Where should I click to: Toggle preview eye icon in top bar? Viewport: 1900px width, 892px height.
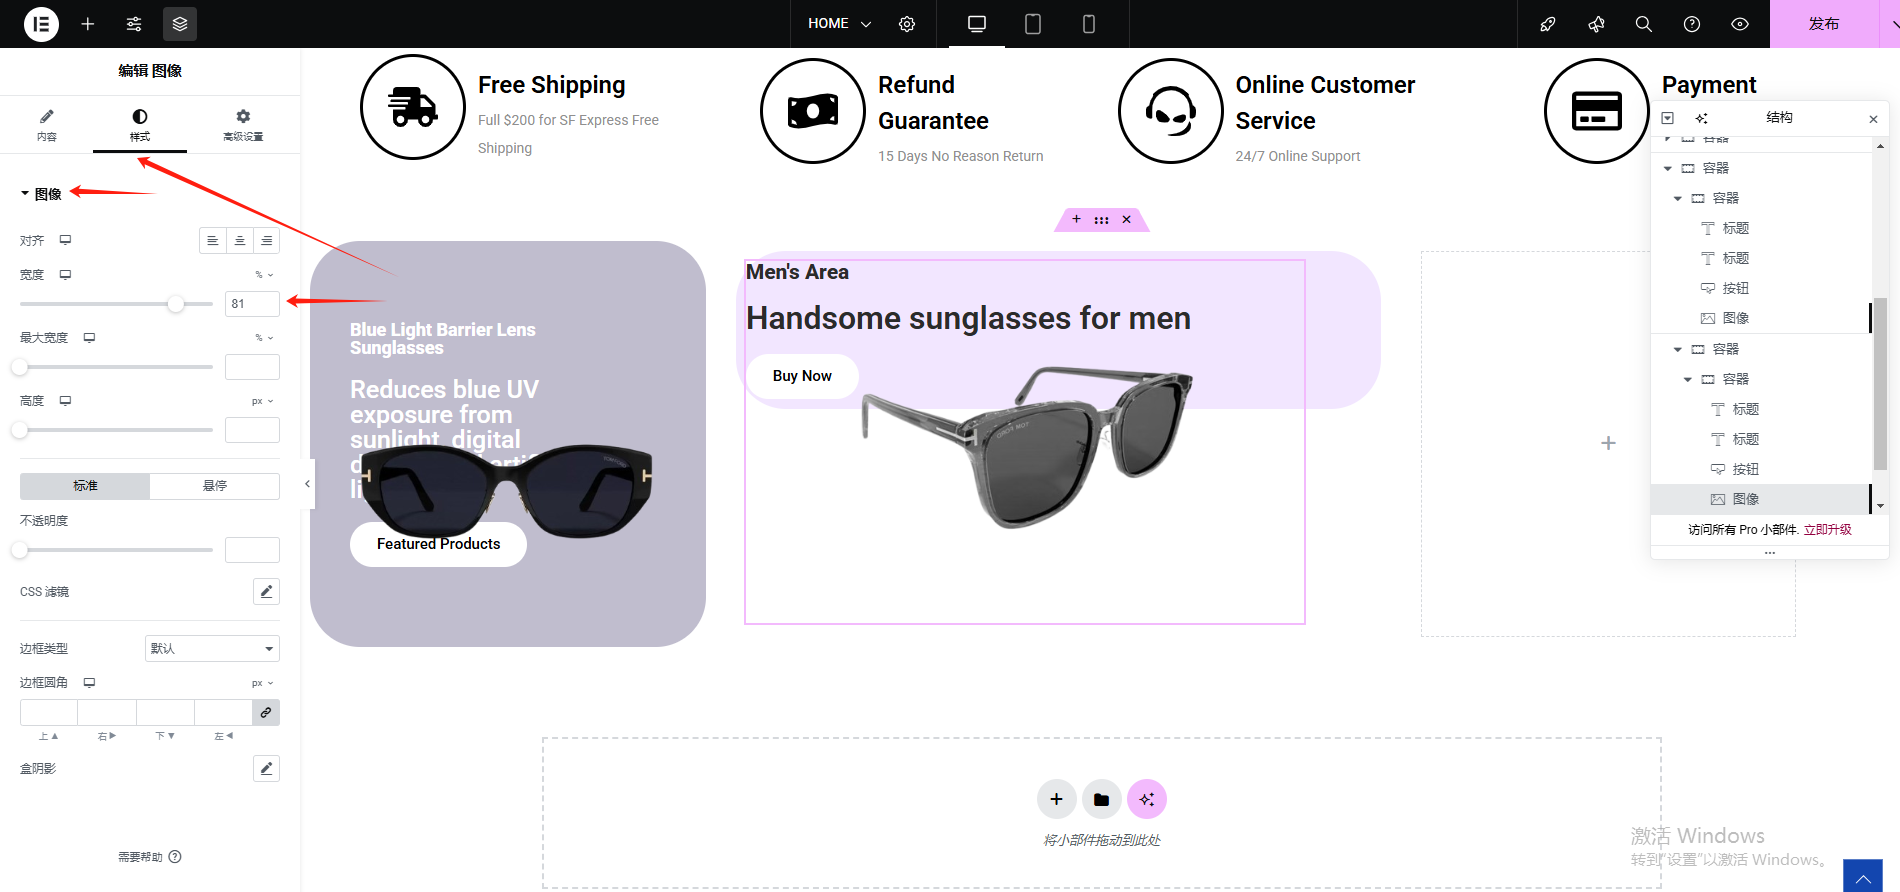pos(1740,24)
